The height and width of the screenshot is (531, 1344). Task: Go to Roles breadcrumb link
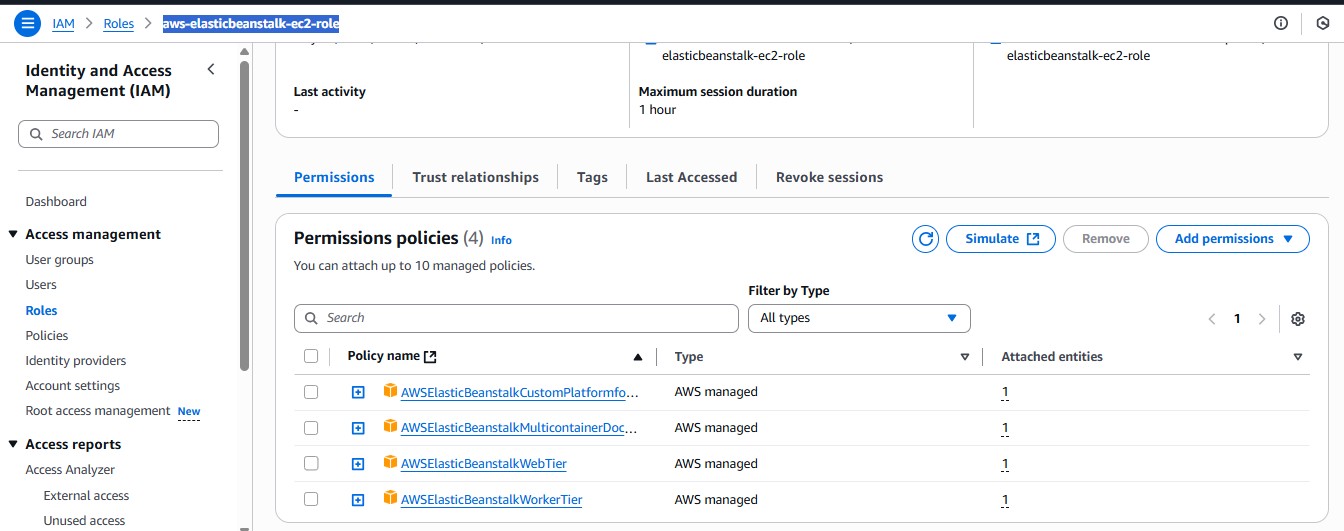coord(118,23)
